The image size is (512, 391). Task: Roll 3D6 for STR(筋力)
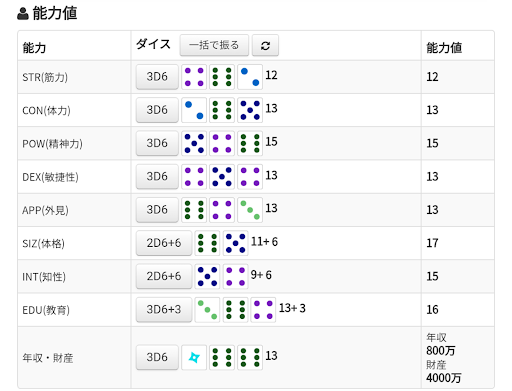coord(157,77)
